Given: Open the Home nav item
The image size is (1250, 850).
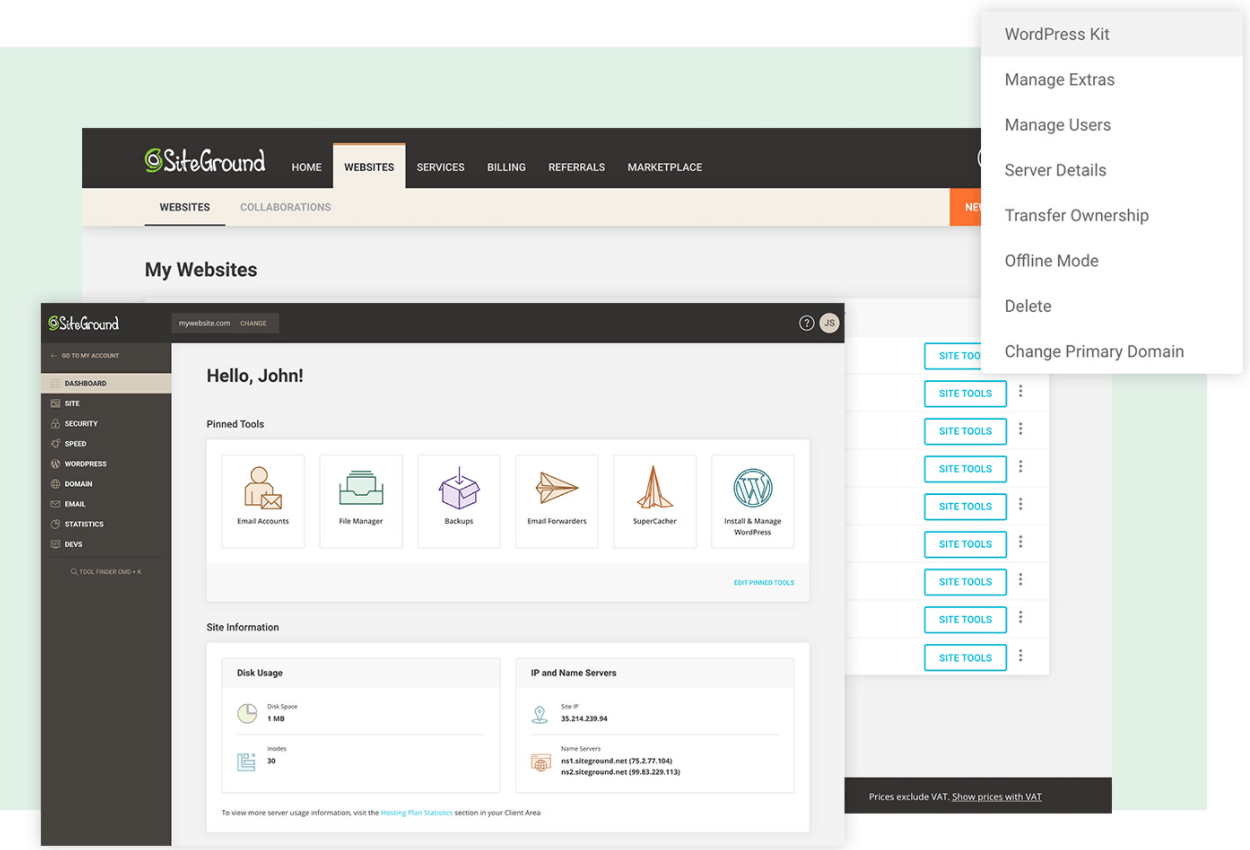Looking at the screenshot, I should (x=306, y=167).
